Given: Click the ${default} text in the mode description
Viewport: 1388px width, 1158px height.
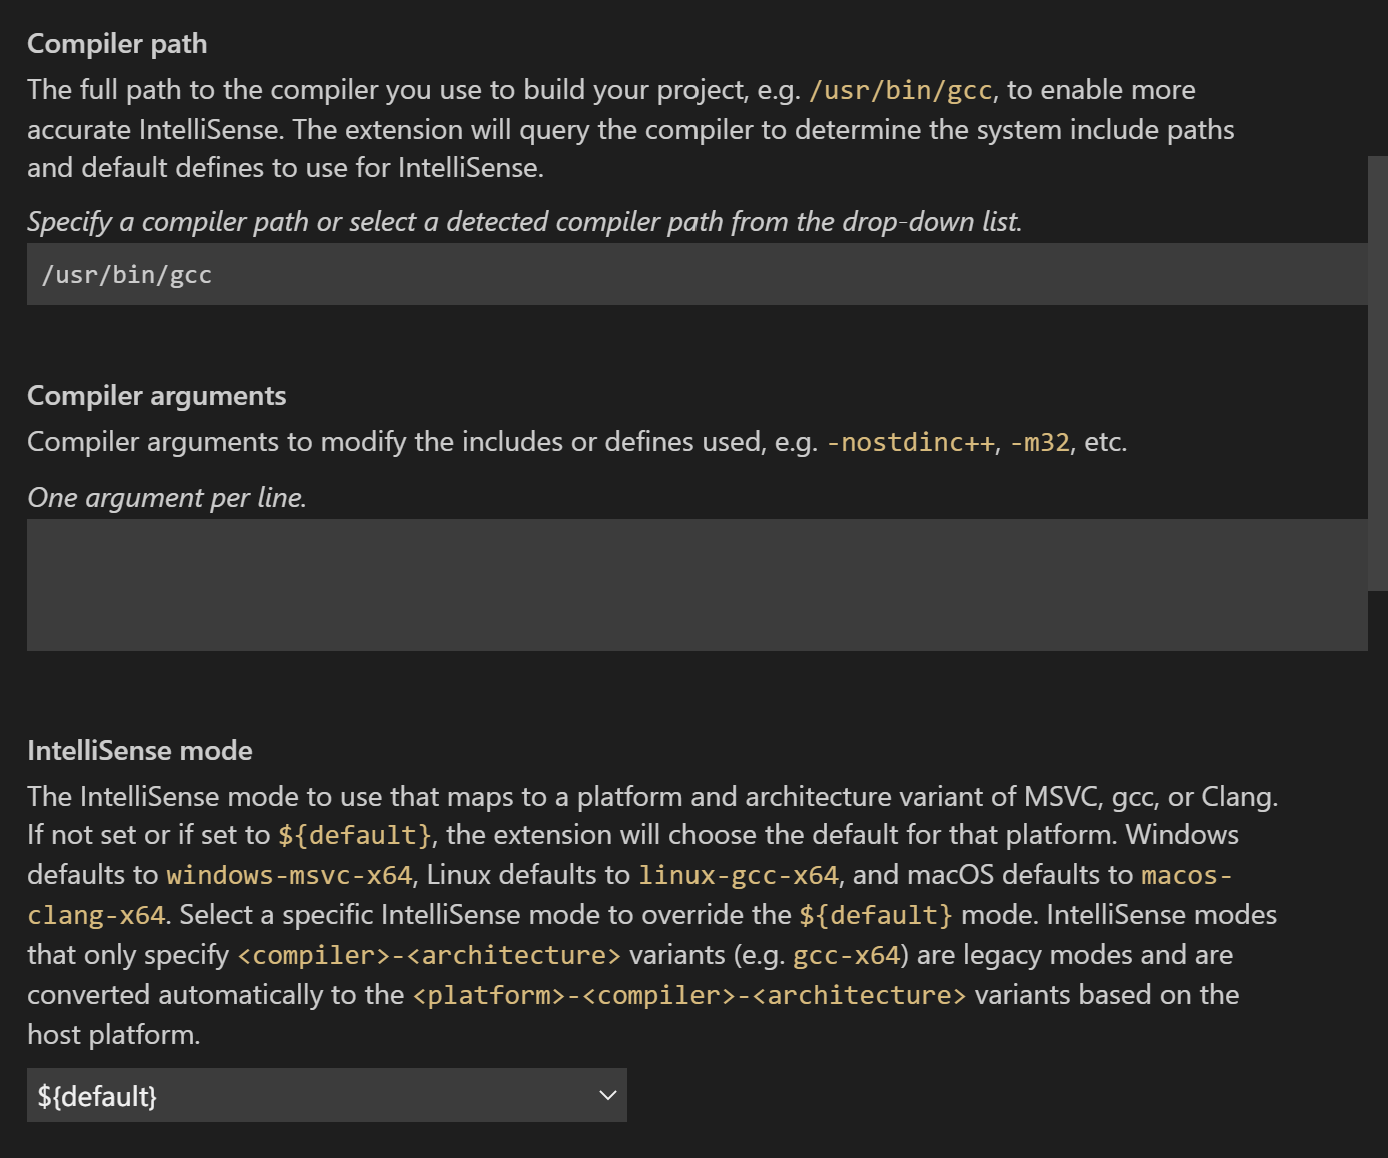Looking at the screenshot, I should [355, 834].
